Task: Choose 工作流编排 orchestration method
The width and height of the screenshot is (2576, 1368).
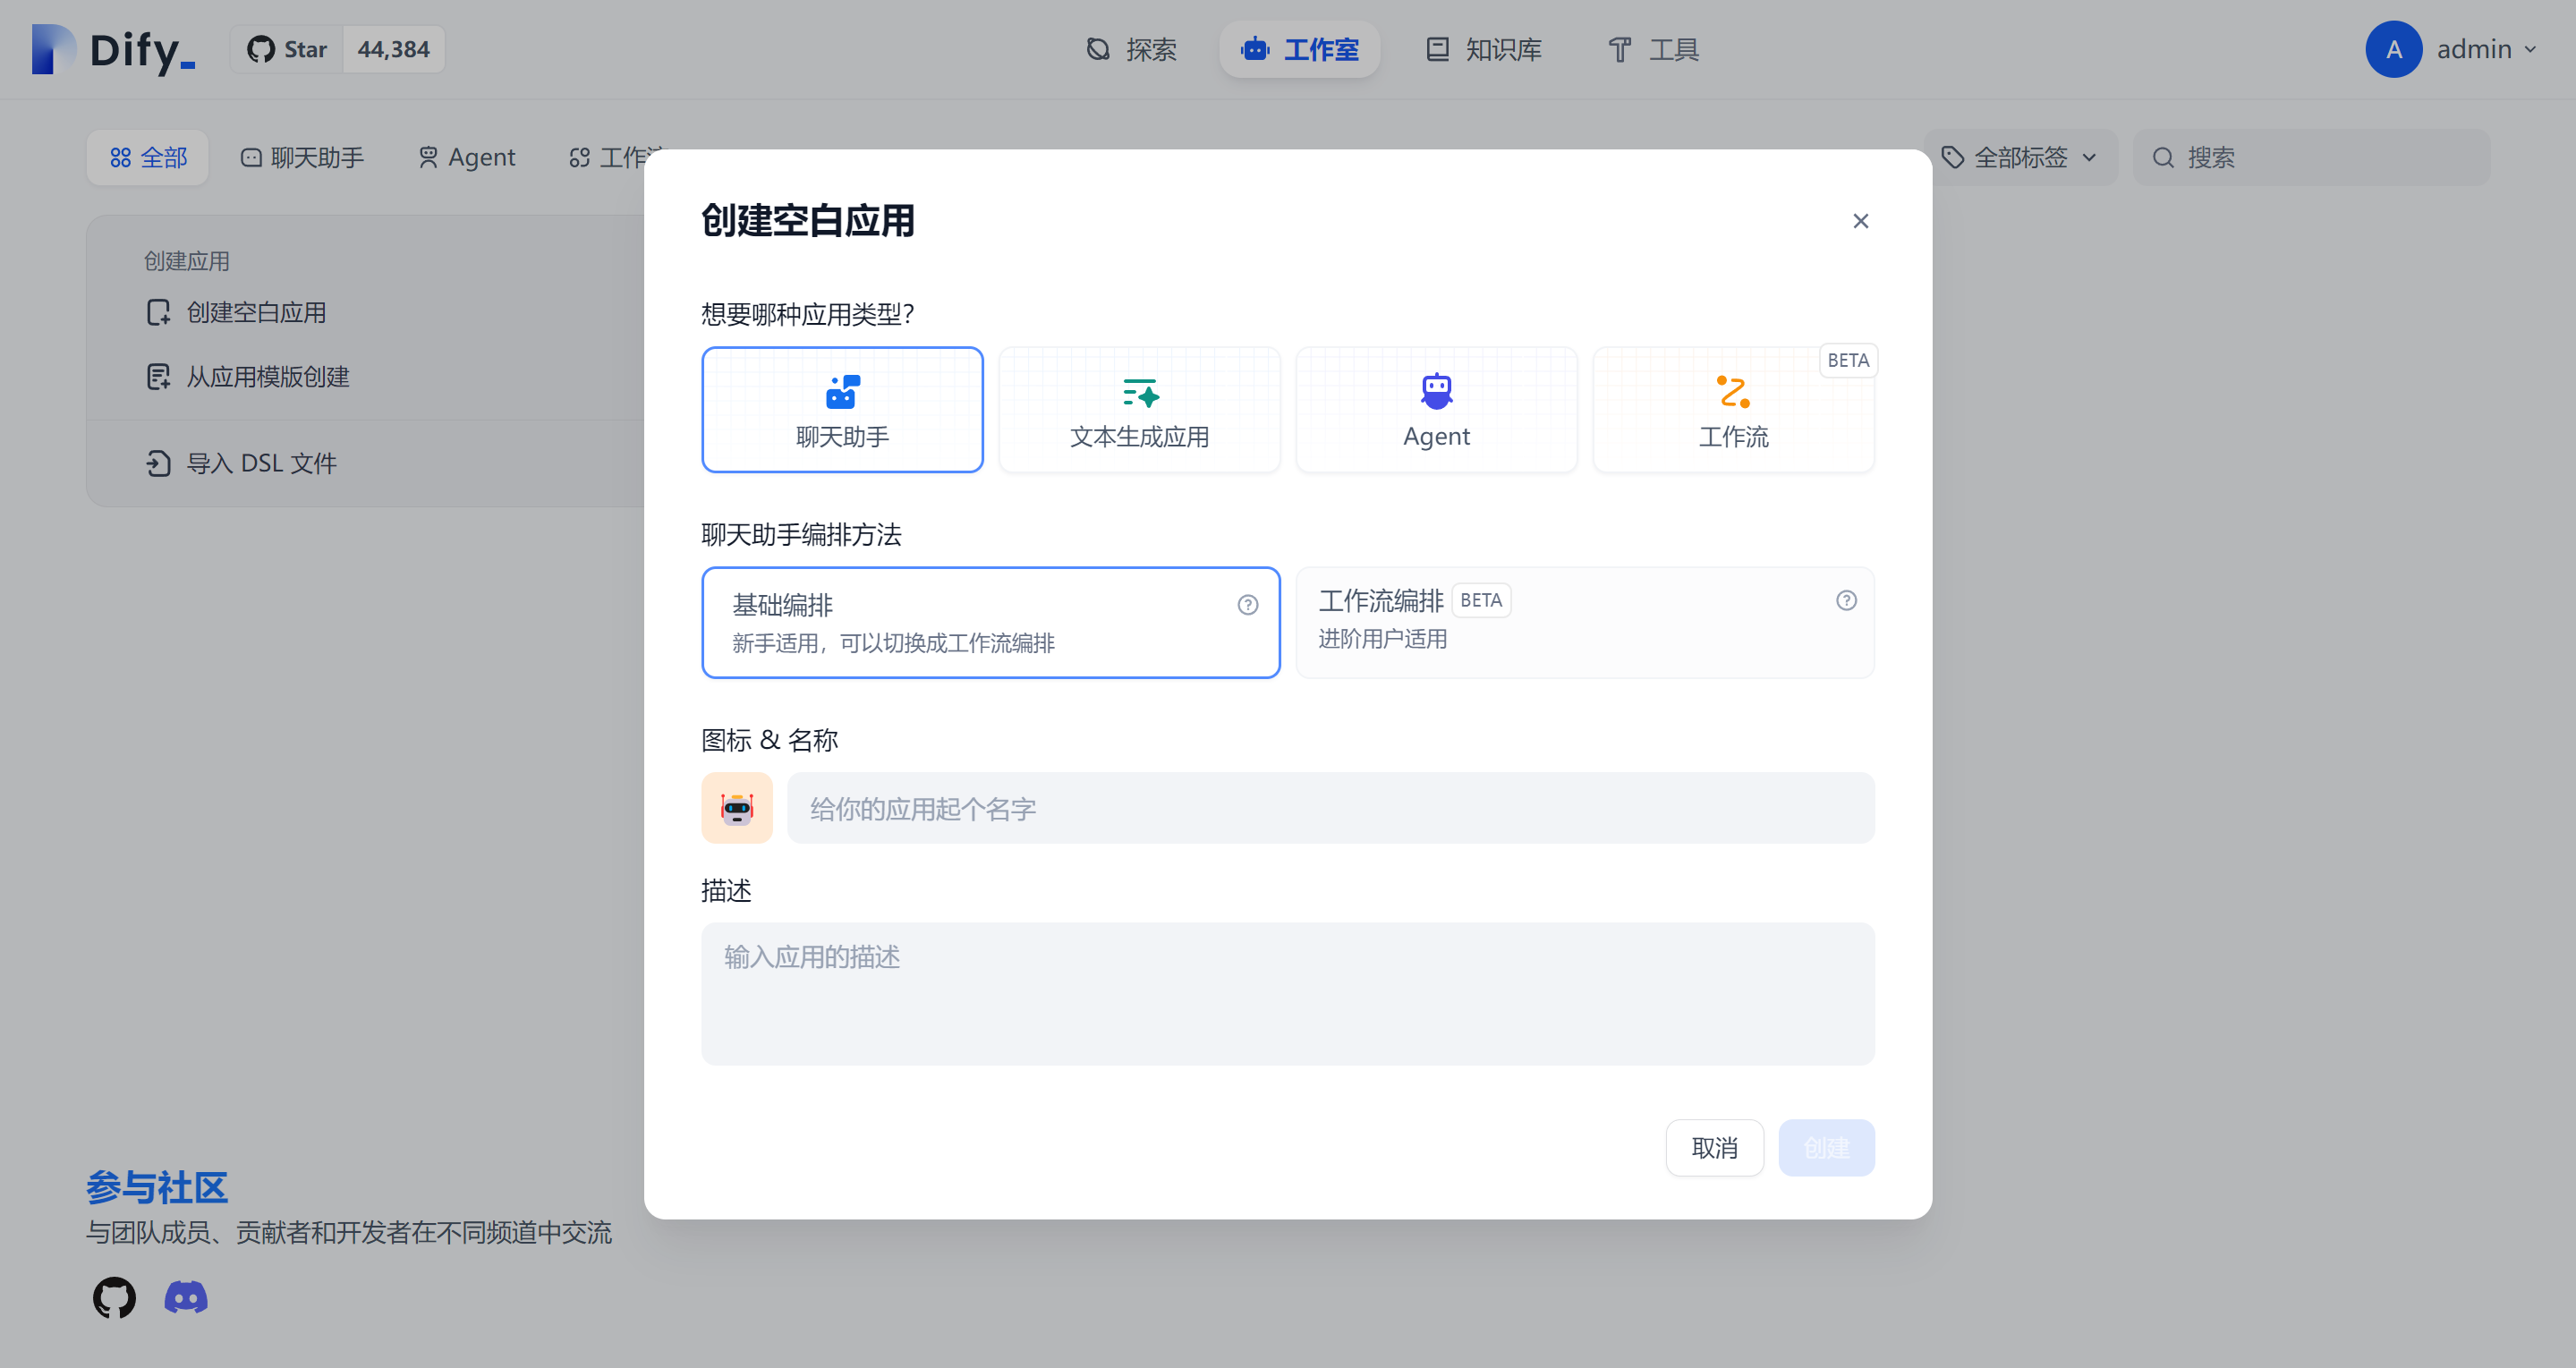Action: point(1584,622)
